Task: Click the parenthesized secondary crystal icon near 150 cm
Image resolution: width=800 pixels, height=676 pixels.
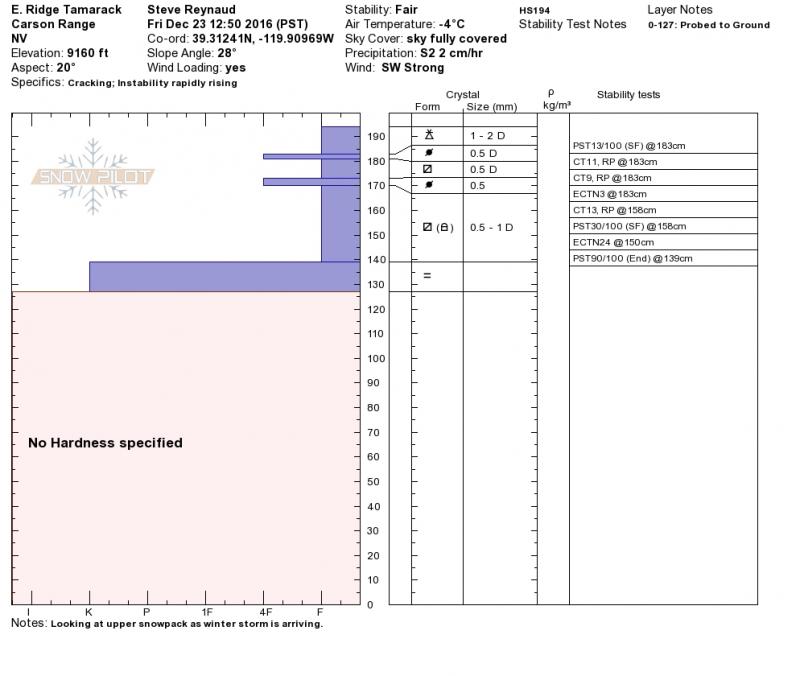Action: tap(445, 227)
